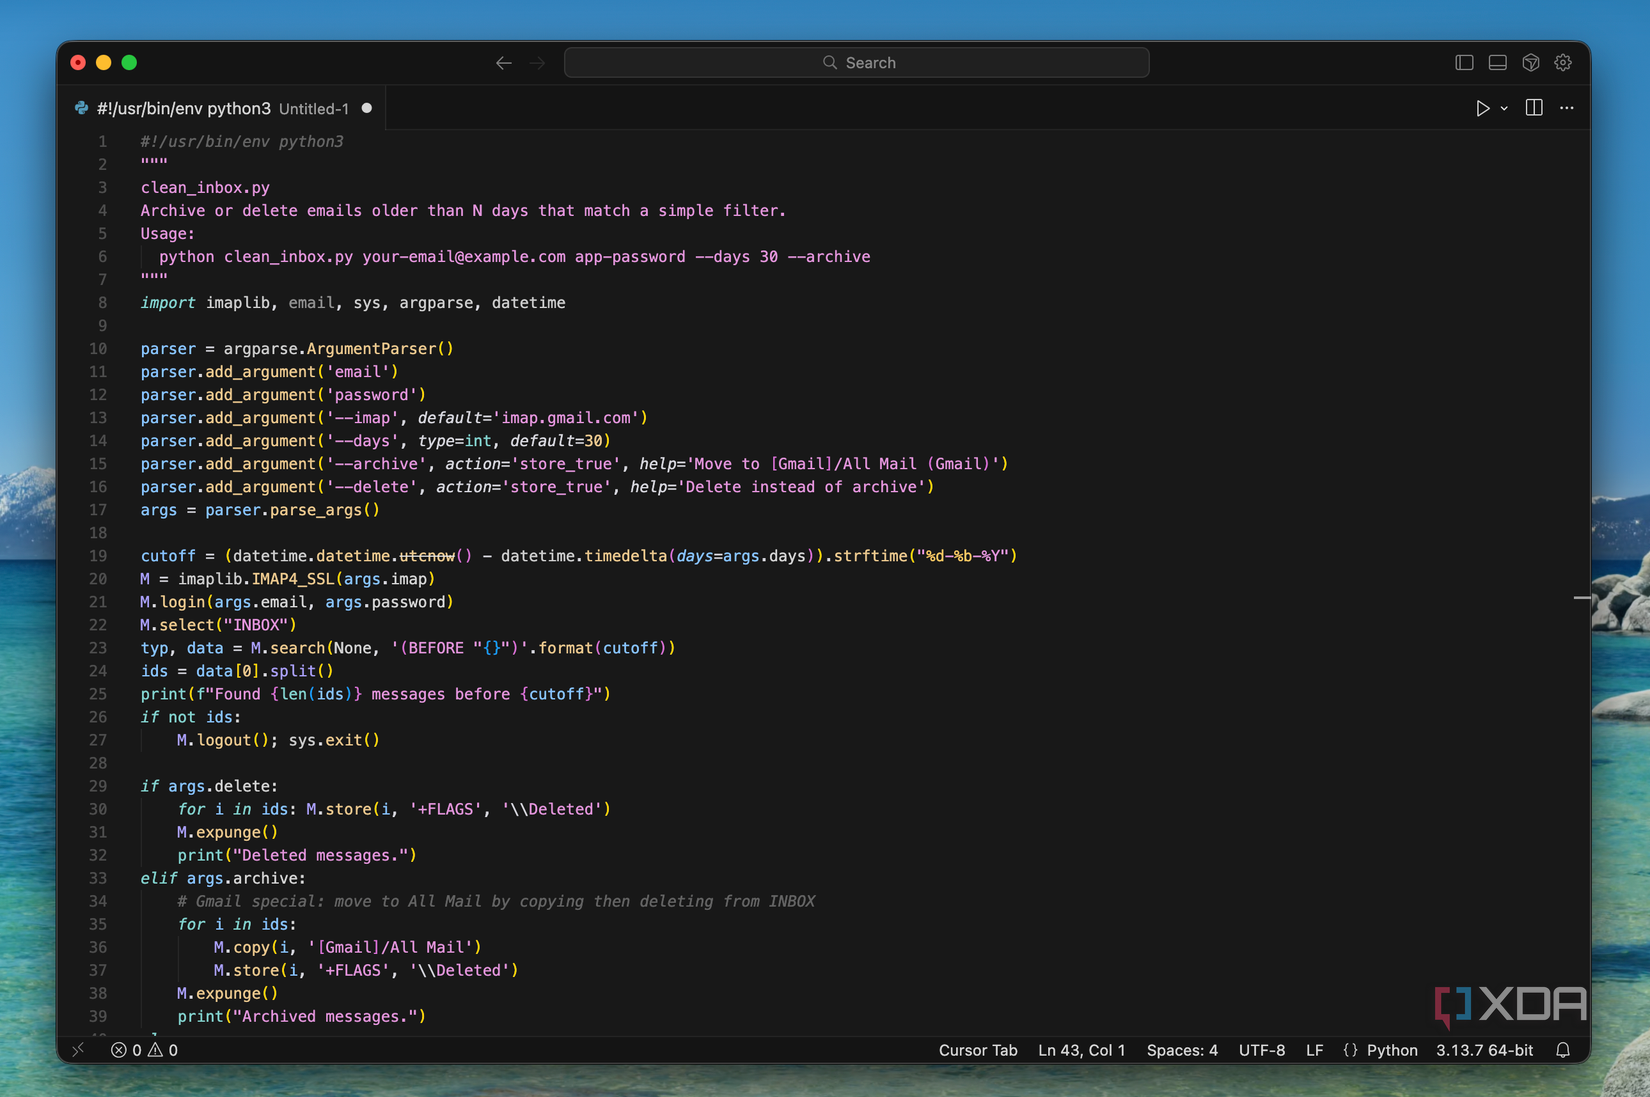1650x1097 pixels.
Task: Click the Cursor cube icon in title bar
Action: pos(1530,63)
